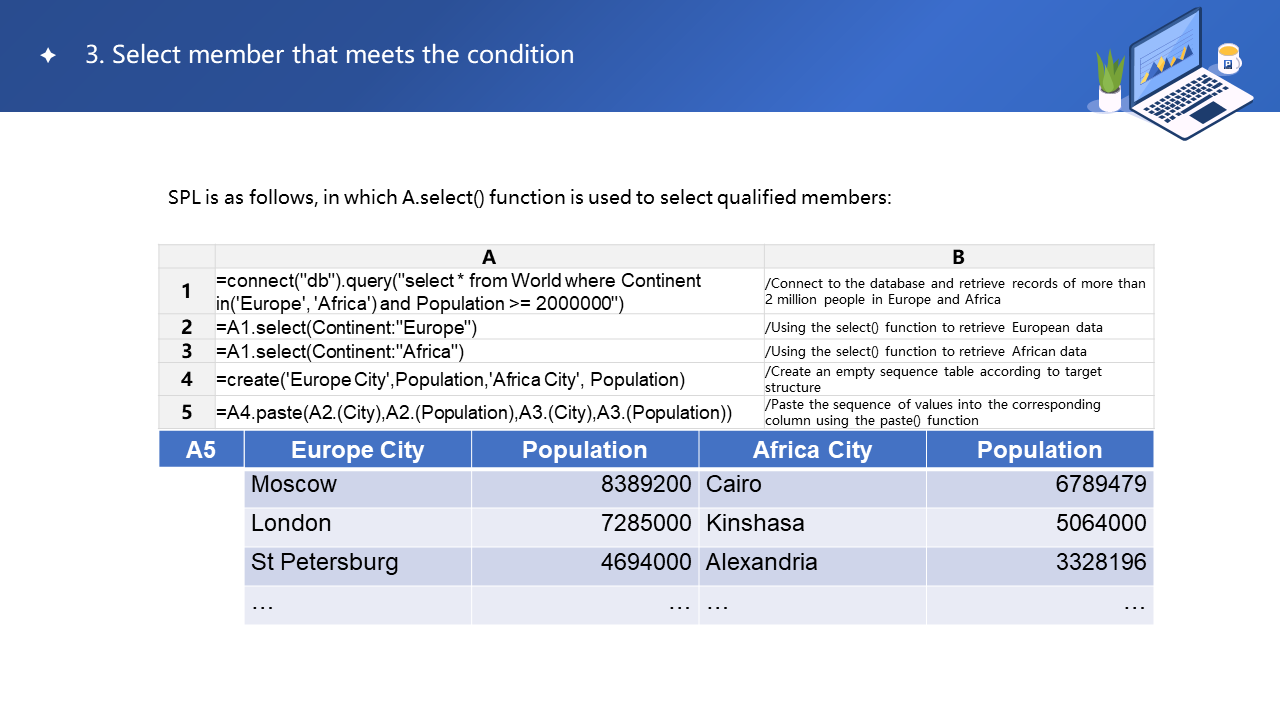This screenshot has height=720, width=1280.
Task: Select column B header in the SPL grid
Action: point(958,257)
